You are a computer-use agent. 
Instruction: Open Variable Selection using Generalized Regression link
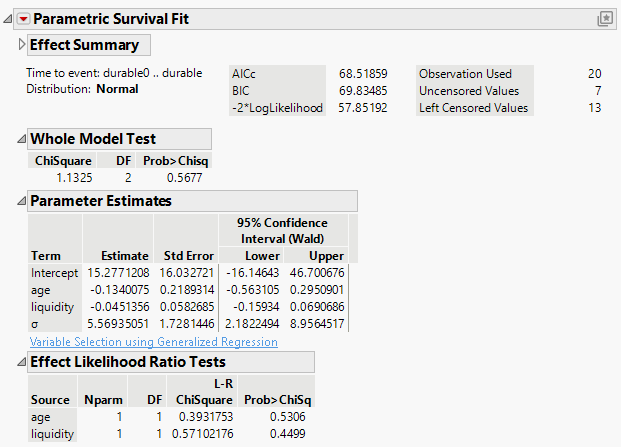(154, 342)
